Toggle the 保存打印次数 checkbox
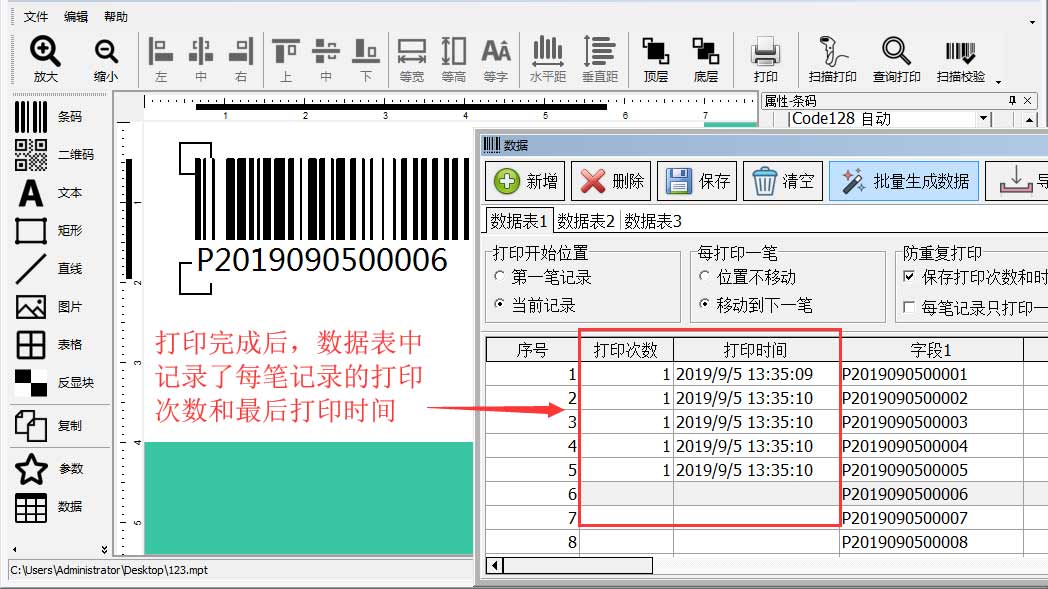This screenshot has height=589, width=1048. pos(909,277)
